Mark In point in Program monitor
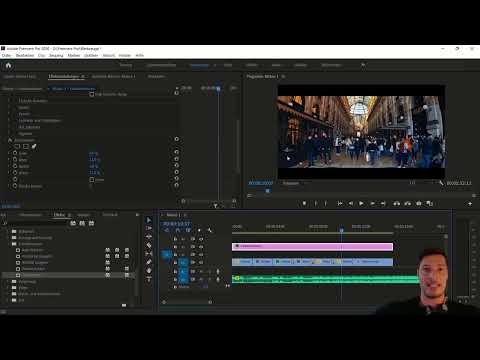480x360 pixels. [316, 203]
